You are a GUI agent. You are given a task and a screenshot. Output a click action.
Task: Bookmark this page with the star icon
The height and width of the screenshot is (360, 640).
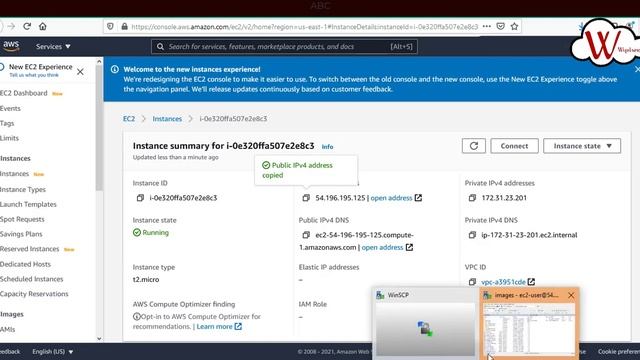point(514,27)
